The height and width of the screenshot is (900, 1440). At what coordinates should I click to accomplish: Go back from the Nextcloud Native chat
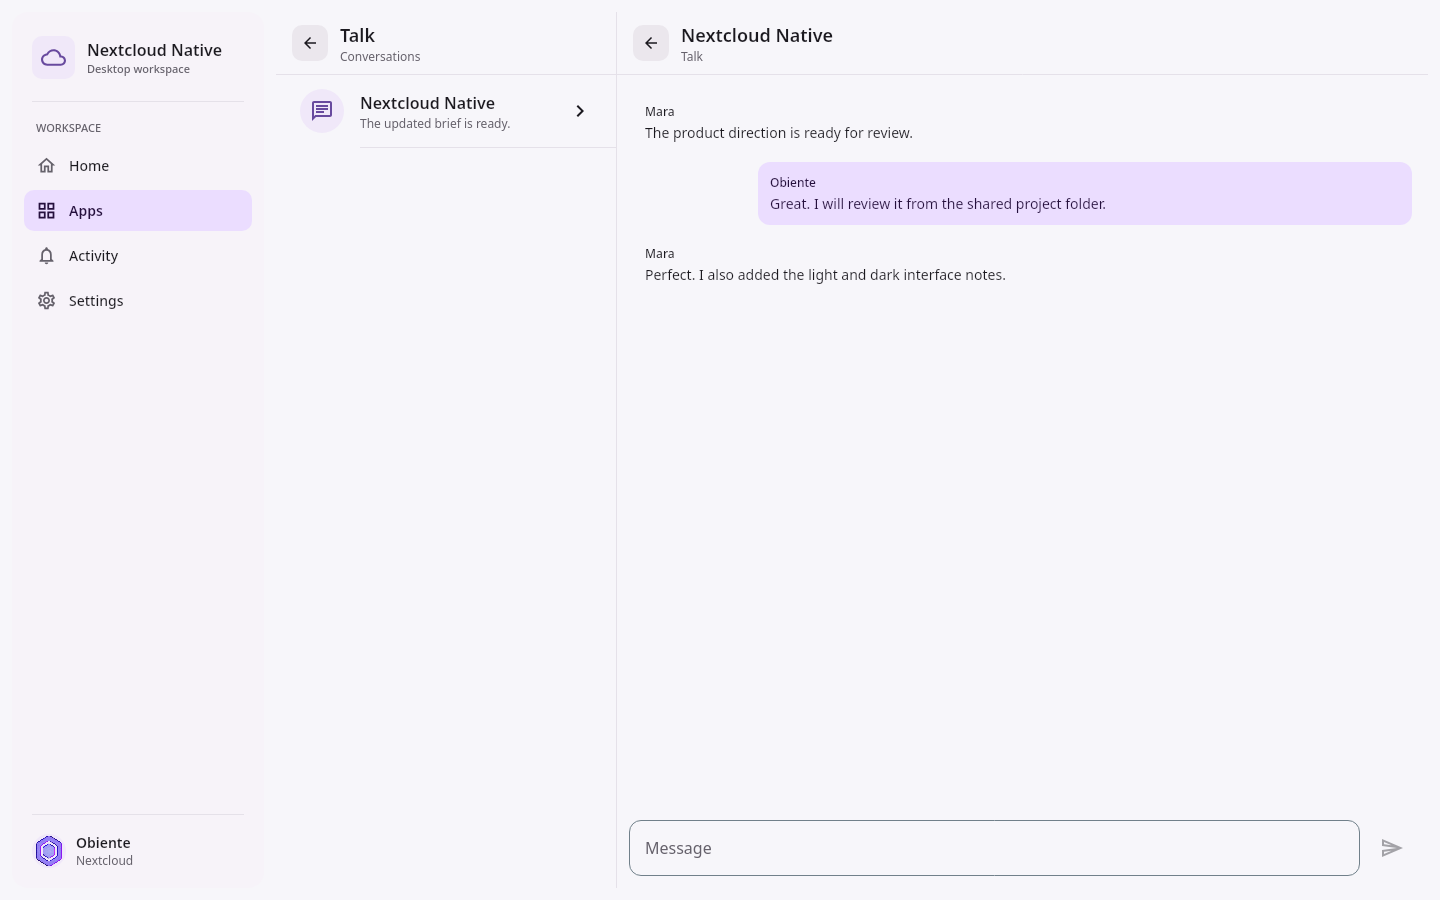click(651, 43)
